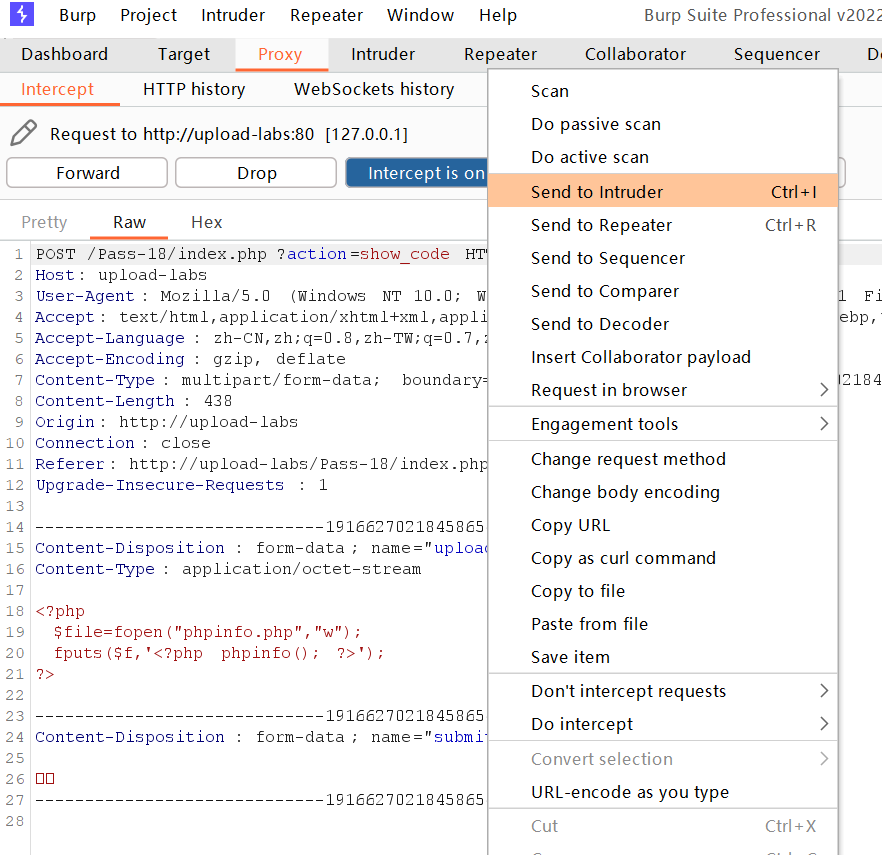
Task: Select the Proxy tab
Action: pyautogui.click(x=280, y=54)
